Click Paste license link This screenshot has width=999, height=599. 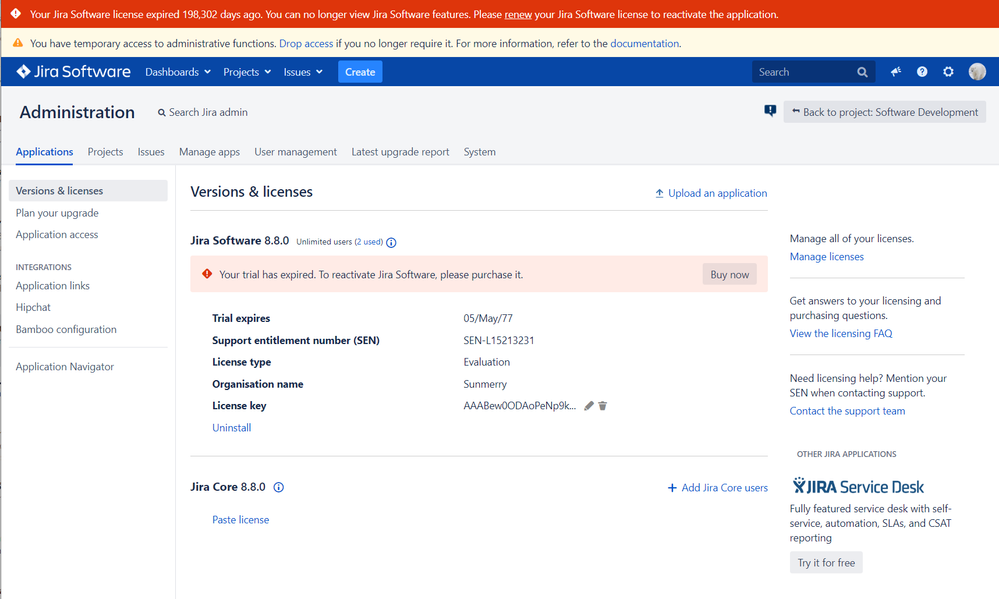241,519
